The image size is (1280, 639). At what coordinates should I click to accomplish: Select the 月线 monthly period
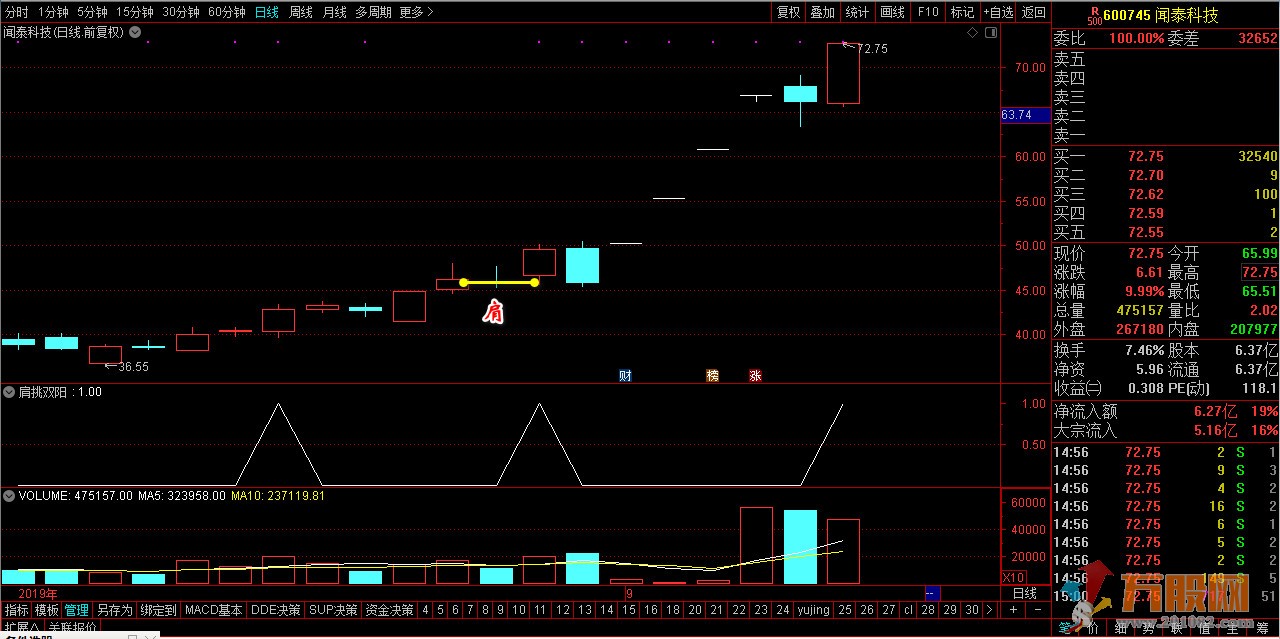pyautogui.click(x=335, y=12)
